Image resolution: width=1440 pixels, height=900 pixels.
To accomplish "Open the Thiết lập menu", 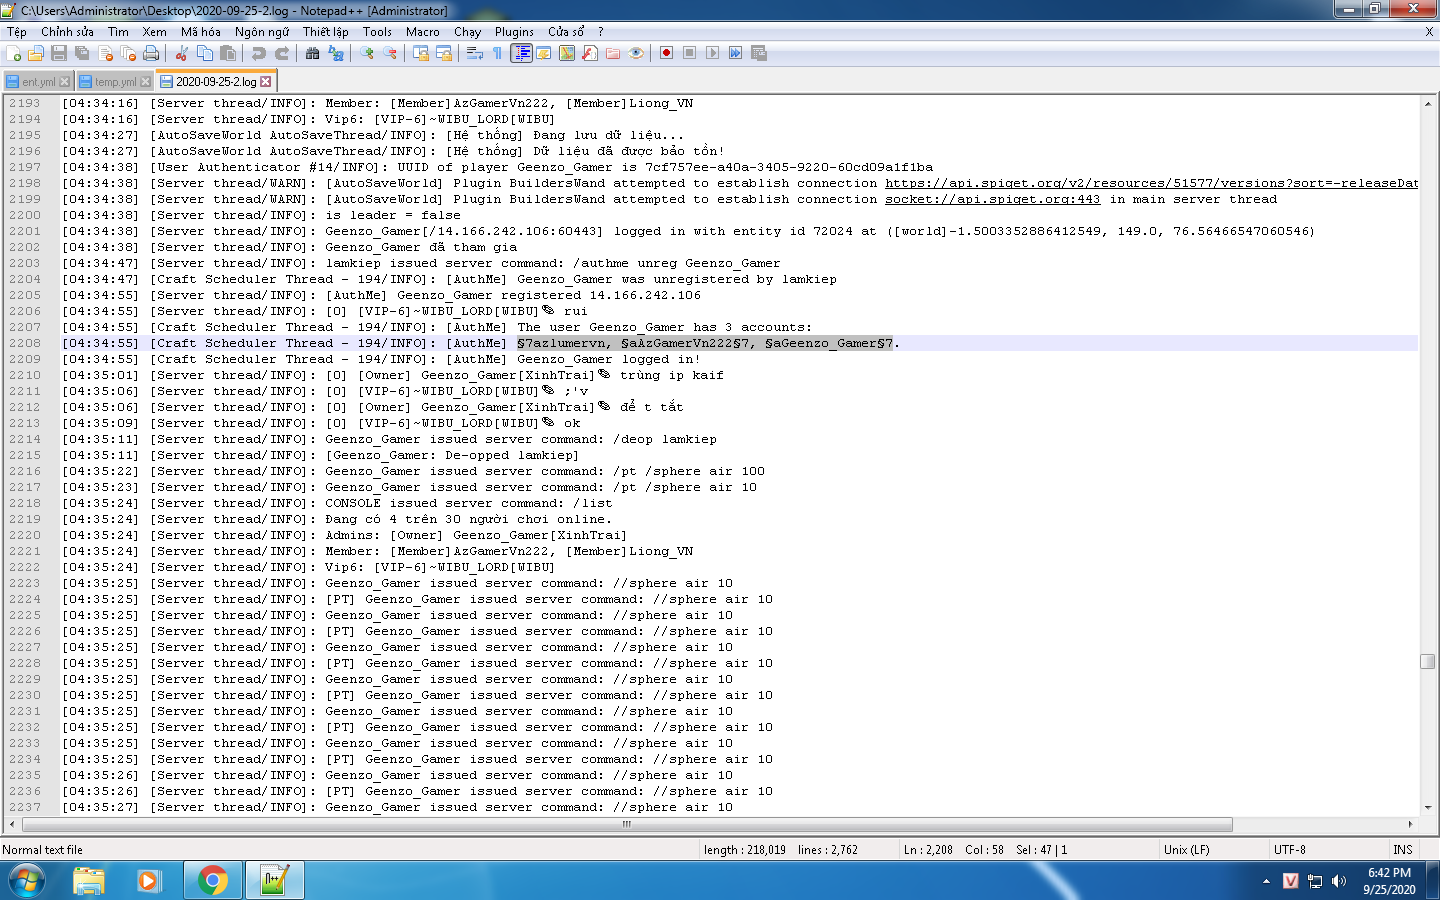I will click(326, 32).
